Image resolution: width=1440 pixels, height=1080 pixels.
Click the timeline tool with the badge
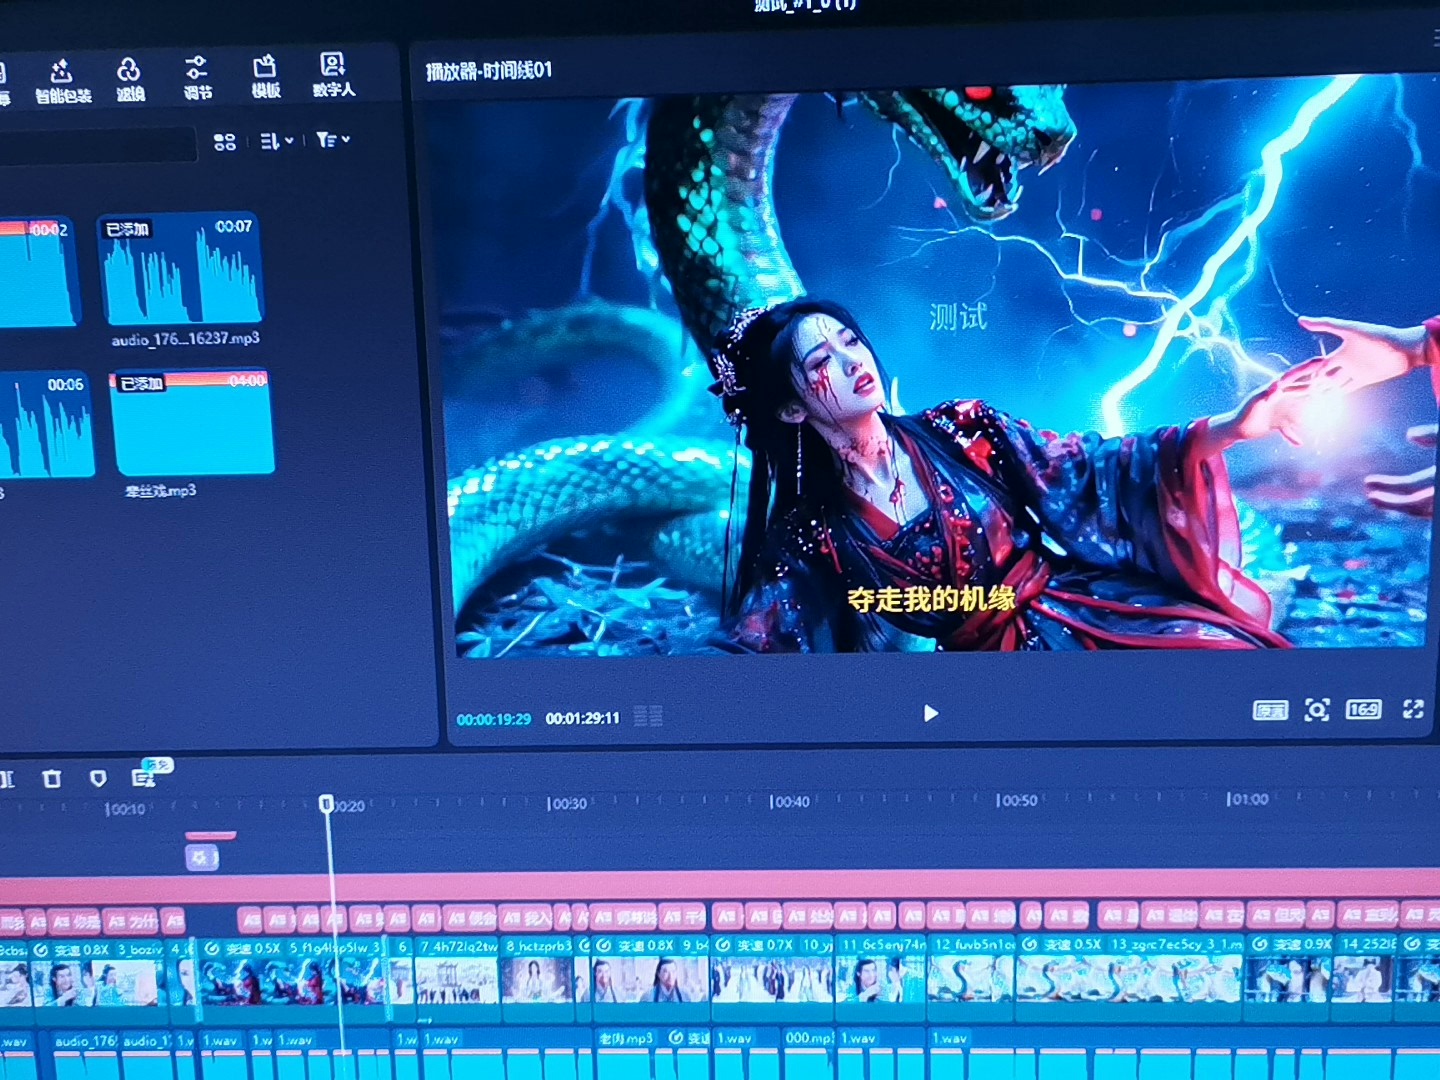pyautogui.click(x=145, y=776)
